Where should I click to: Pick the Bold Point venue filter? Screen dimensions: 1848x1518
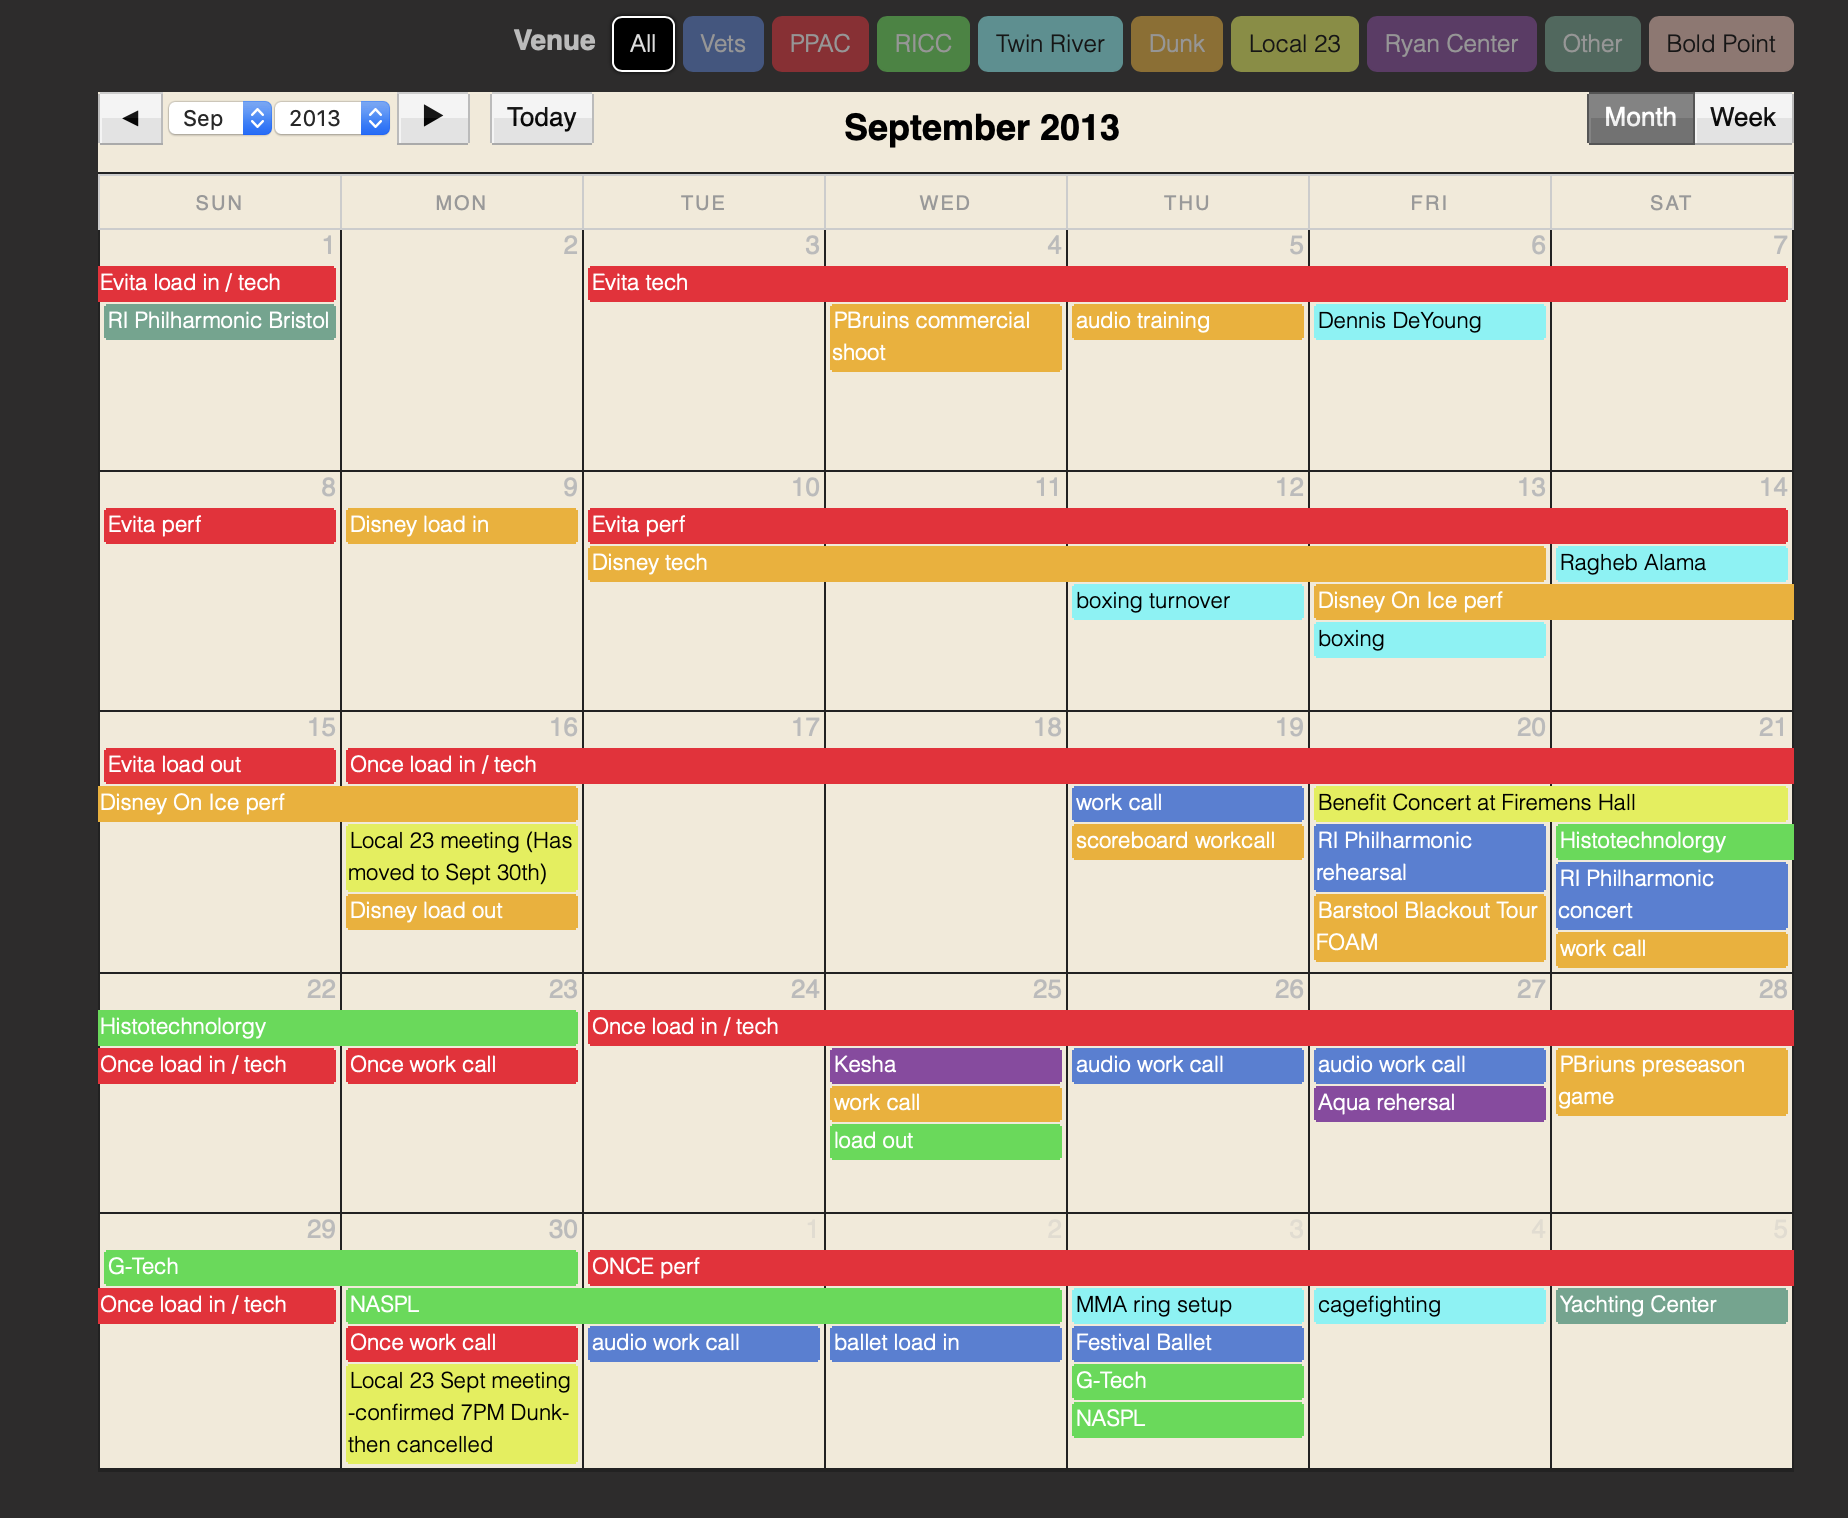click(1720, 44)
